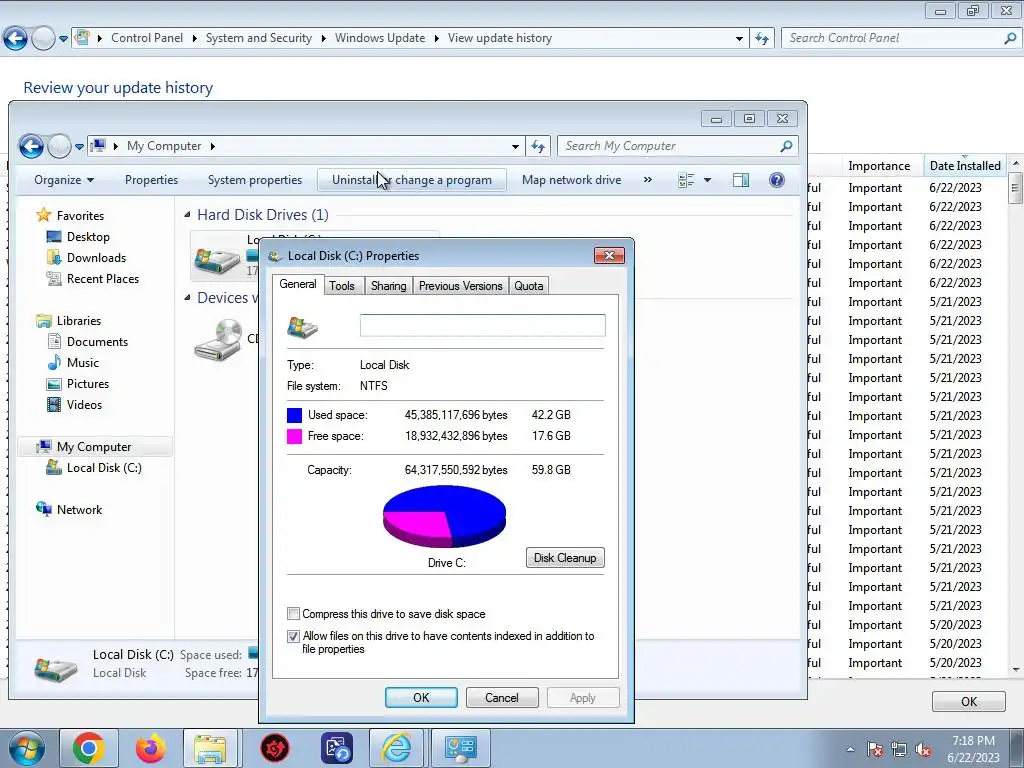Select Favorites in navigation pane
This screenshot has width=1024, height=768.
point(80,216)
